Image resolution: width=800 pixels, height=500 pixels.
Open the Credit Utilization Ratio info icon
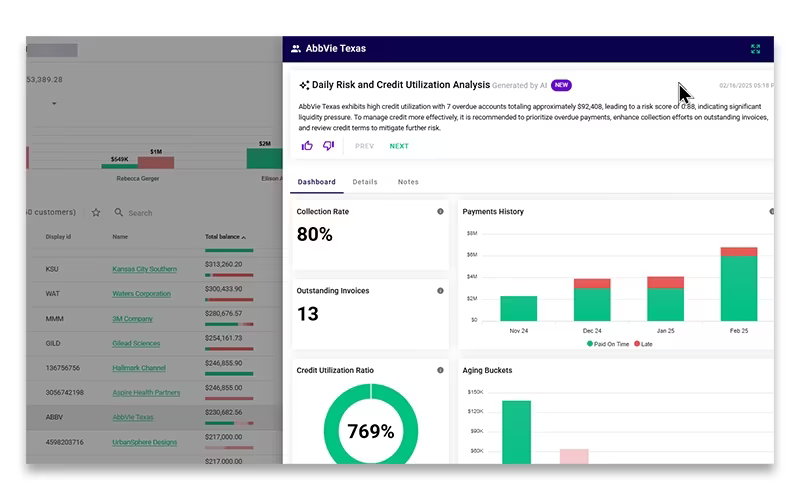[440, 370]
